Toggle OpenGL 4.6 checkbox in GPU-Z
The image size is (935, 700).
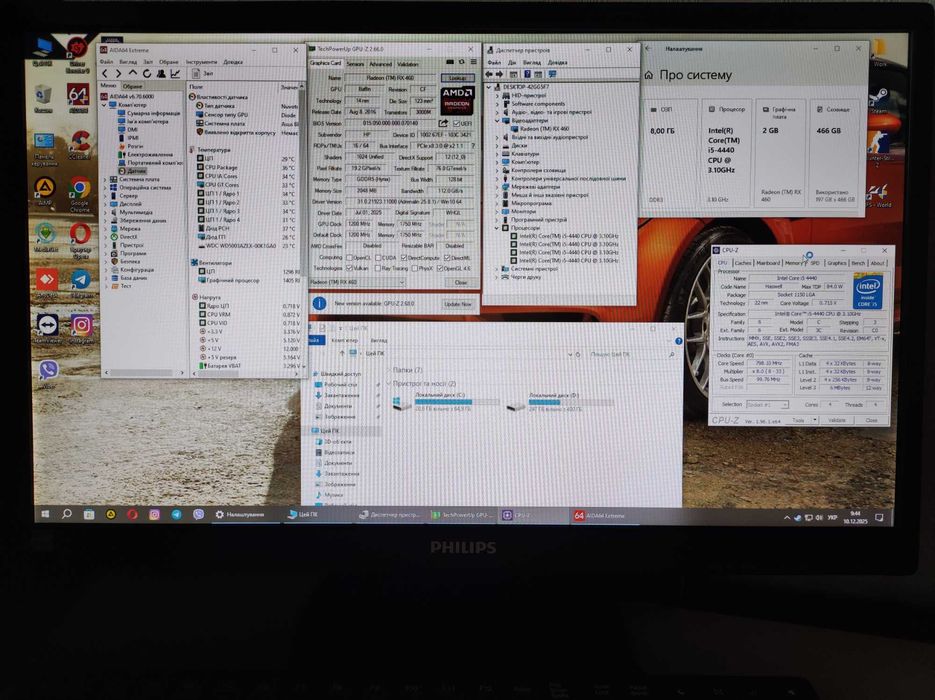440,268
